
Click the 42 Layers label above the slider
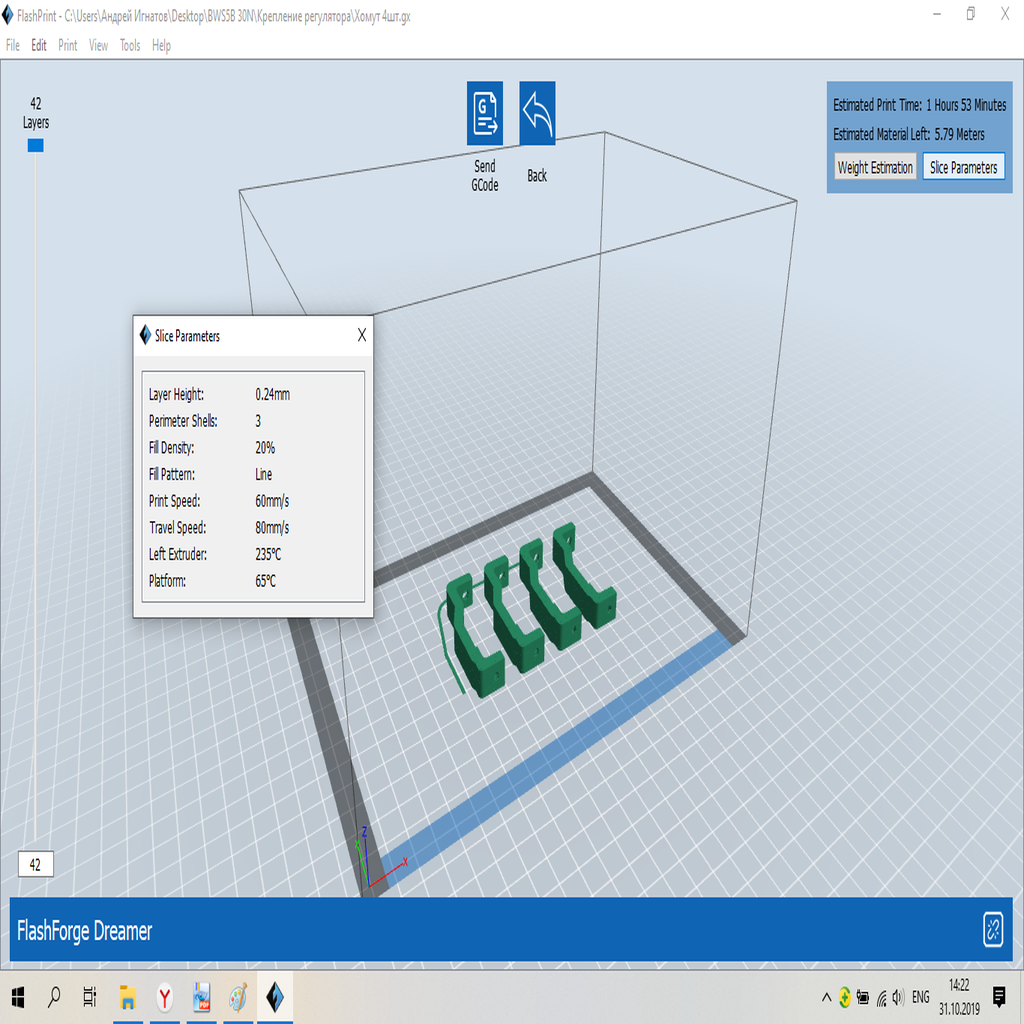tap(36, 113)
